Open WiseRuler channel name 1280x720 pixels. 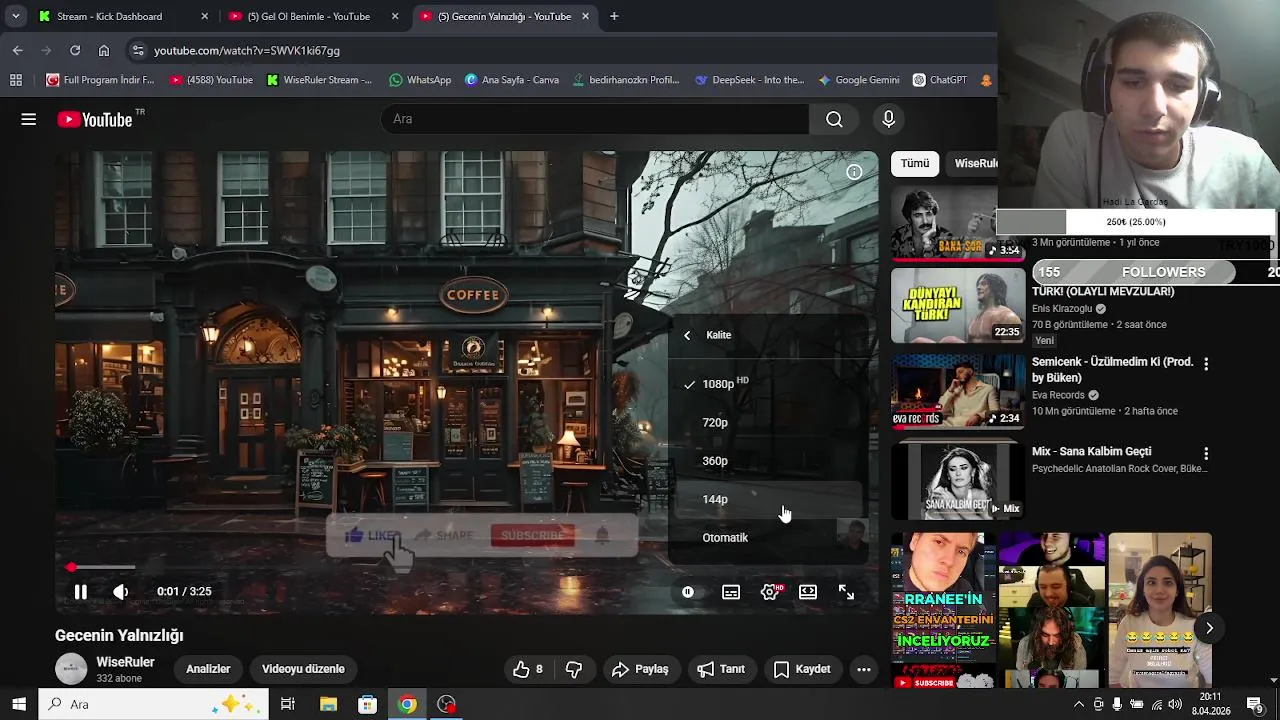click(125, 662)
